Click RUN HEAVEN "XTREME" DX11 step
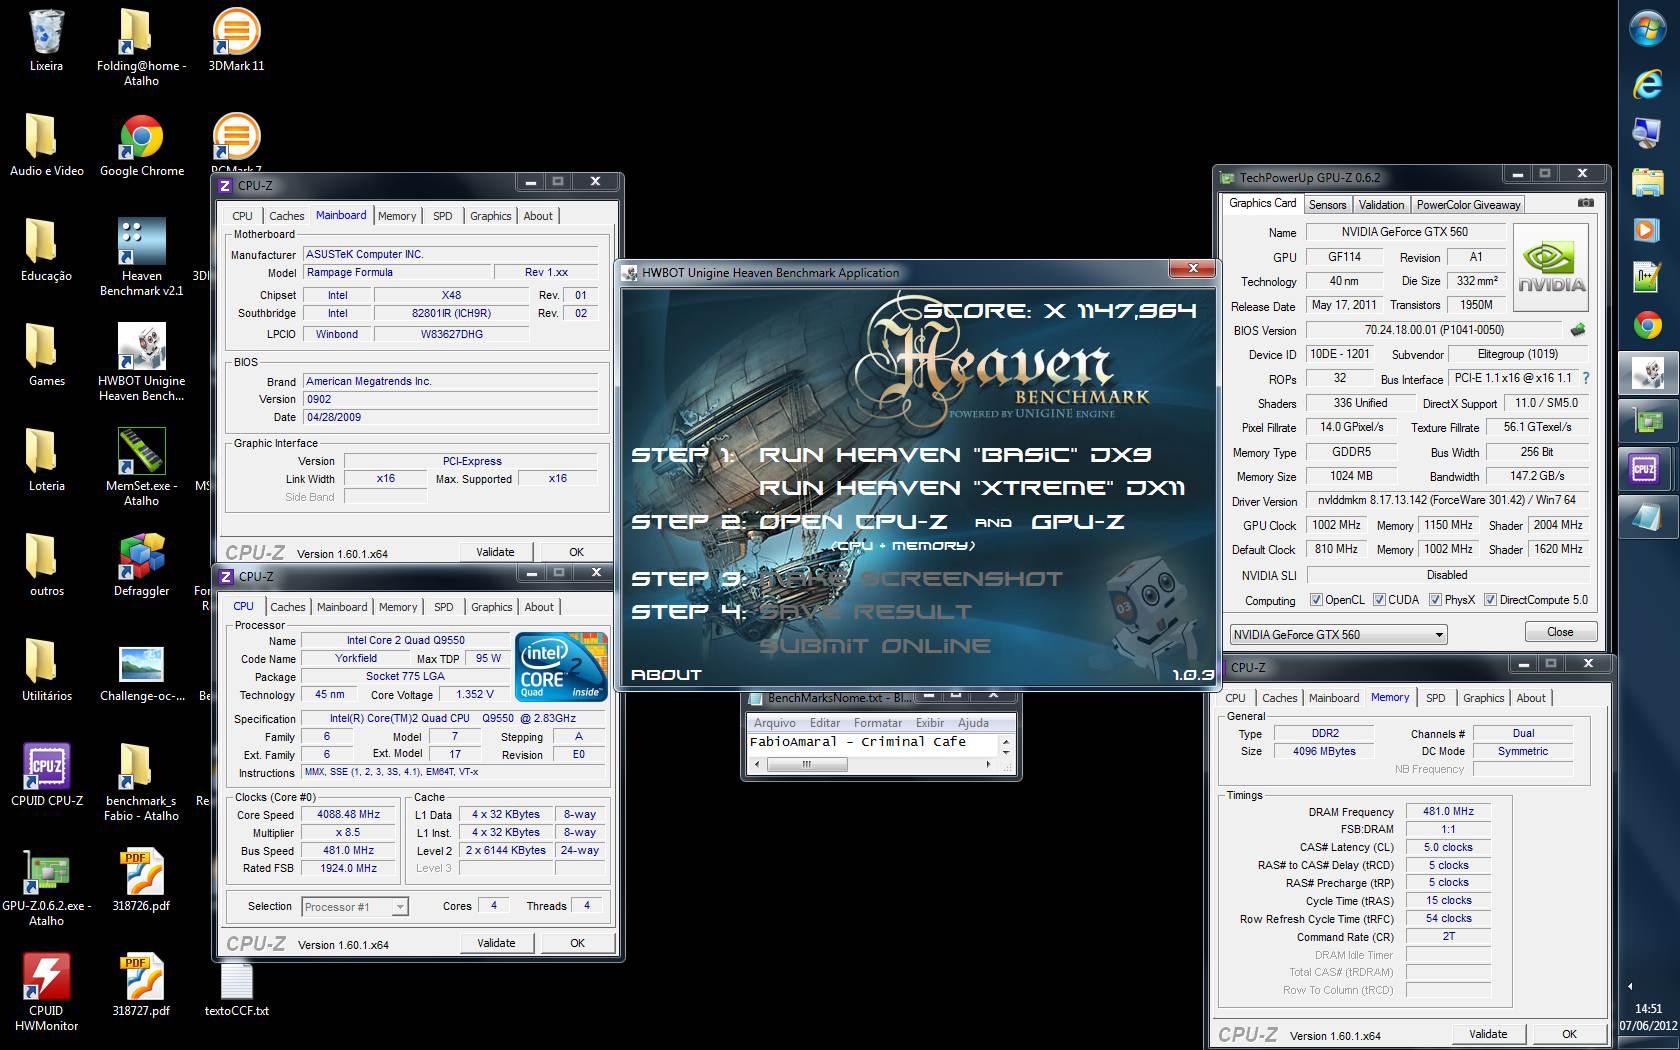This screenshot has width=1680, height=1050. point(971,488)
